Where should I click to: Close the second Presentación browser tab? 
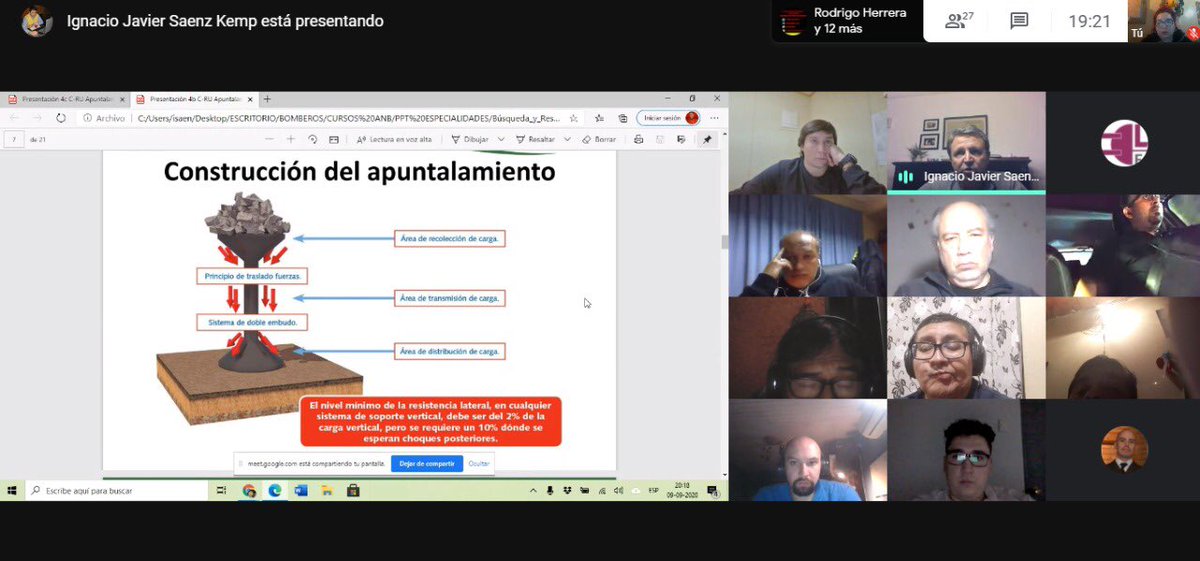click(x=250, y=99)
